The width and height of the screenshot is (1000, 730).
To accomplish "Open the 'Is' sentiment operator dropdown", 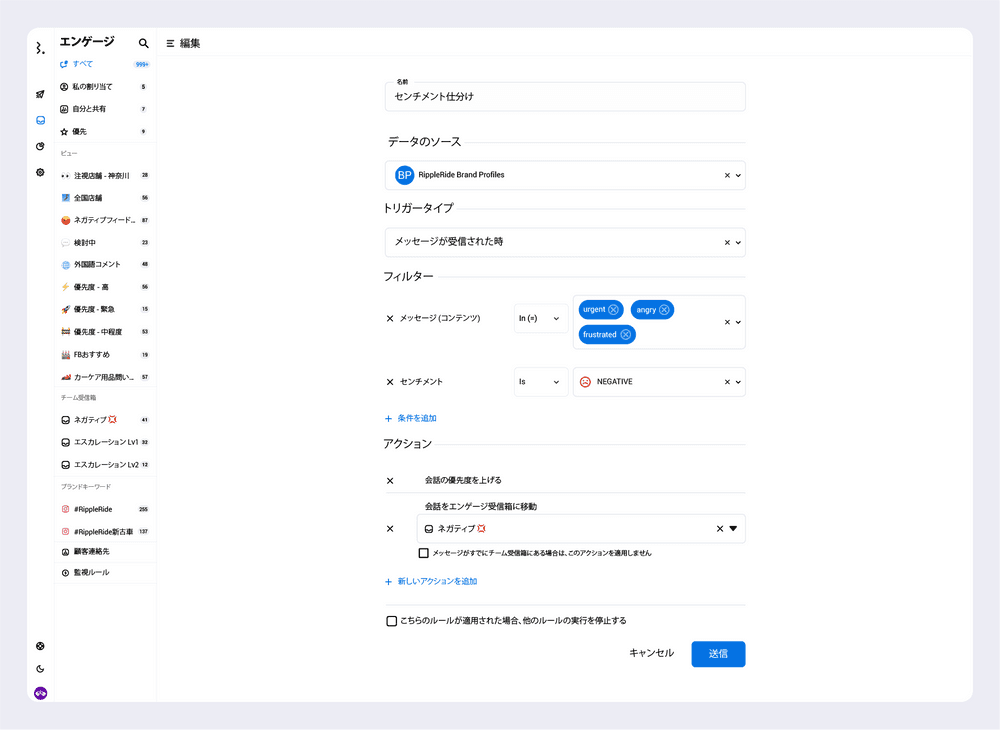I will tap(541, 382).
